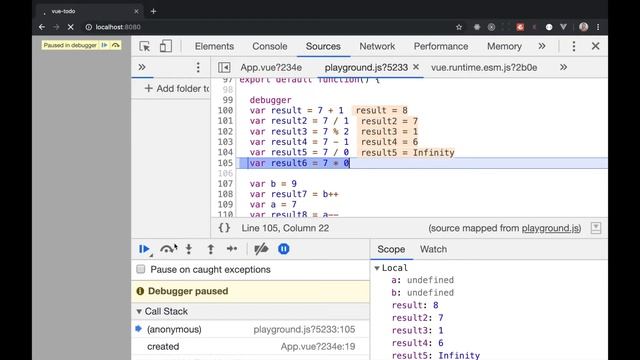Select the (anonymous) call stack frame
The height and width of the screenshot is (360, 640).
pyautogui.click(x=250, y=329)
